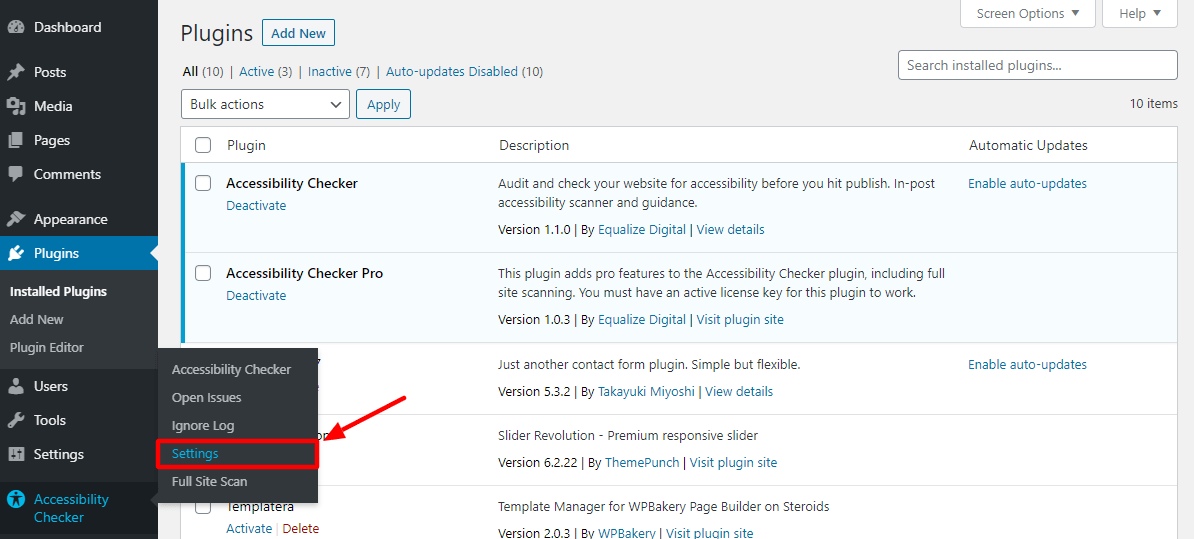This screenshot has width=1194, height=539.
Task: Deactivate the Accessibility Checker Pro plugin
Action: tap(256, 295)
